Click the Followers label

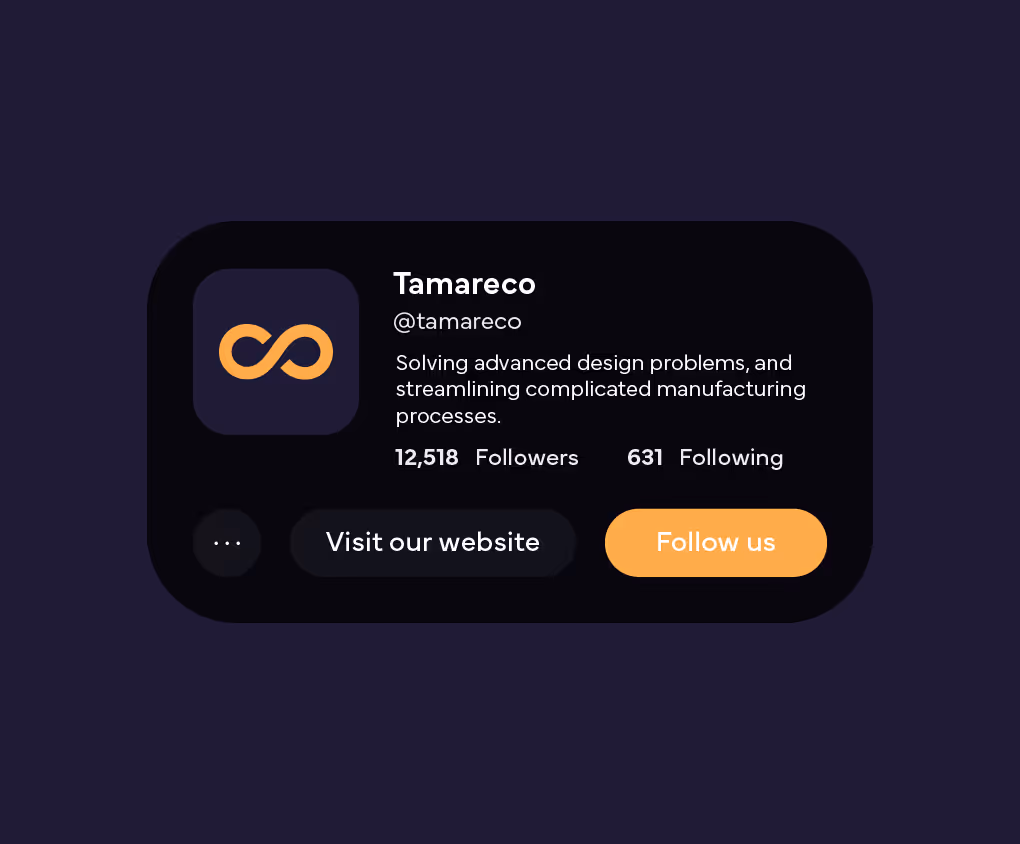click(x=527, y=457)
